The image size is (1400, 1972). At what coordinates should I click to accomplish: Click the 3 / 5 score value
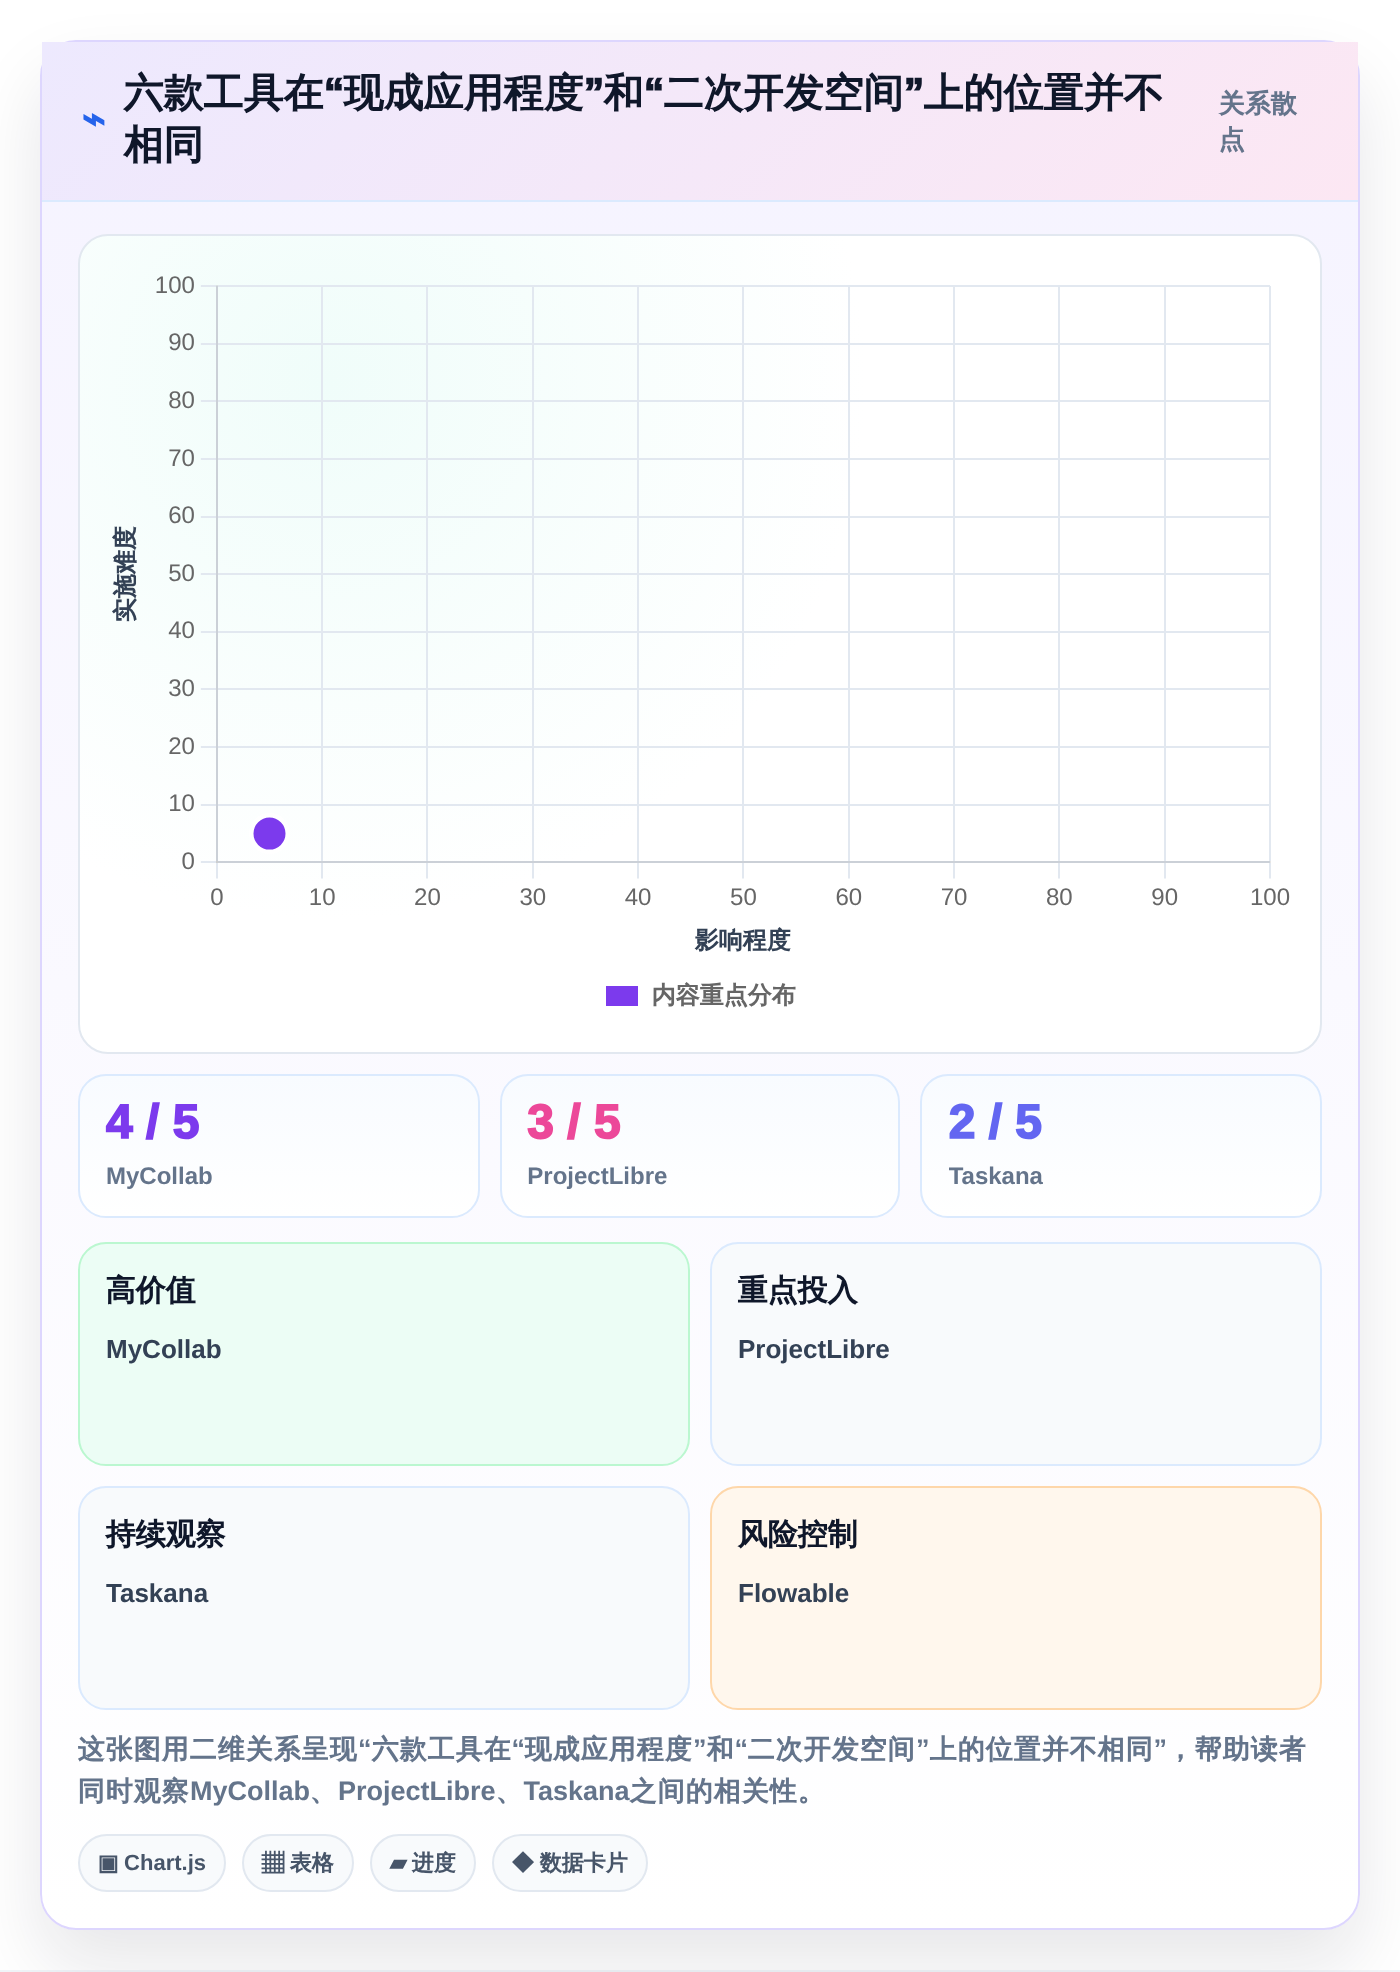coord(574,1122)
